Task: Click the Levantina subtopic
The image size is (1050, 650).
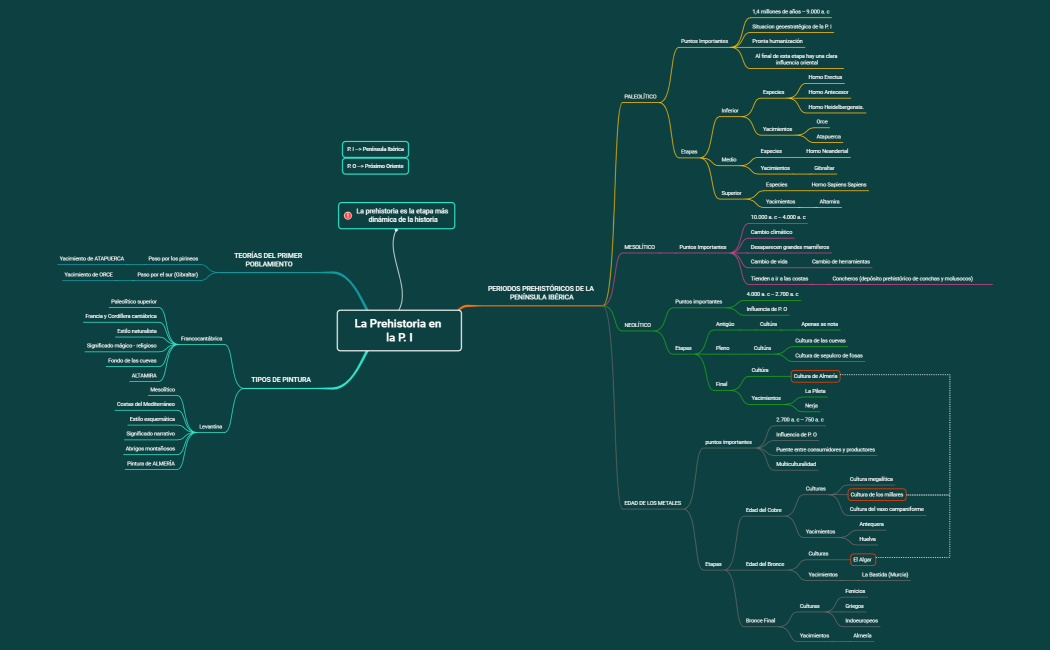Action: click(x=211, y=426)
